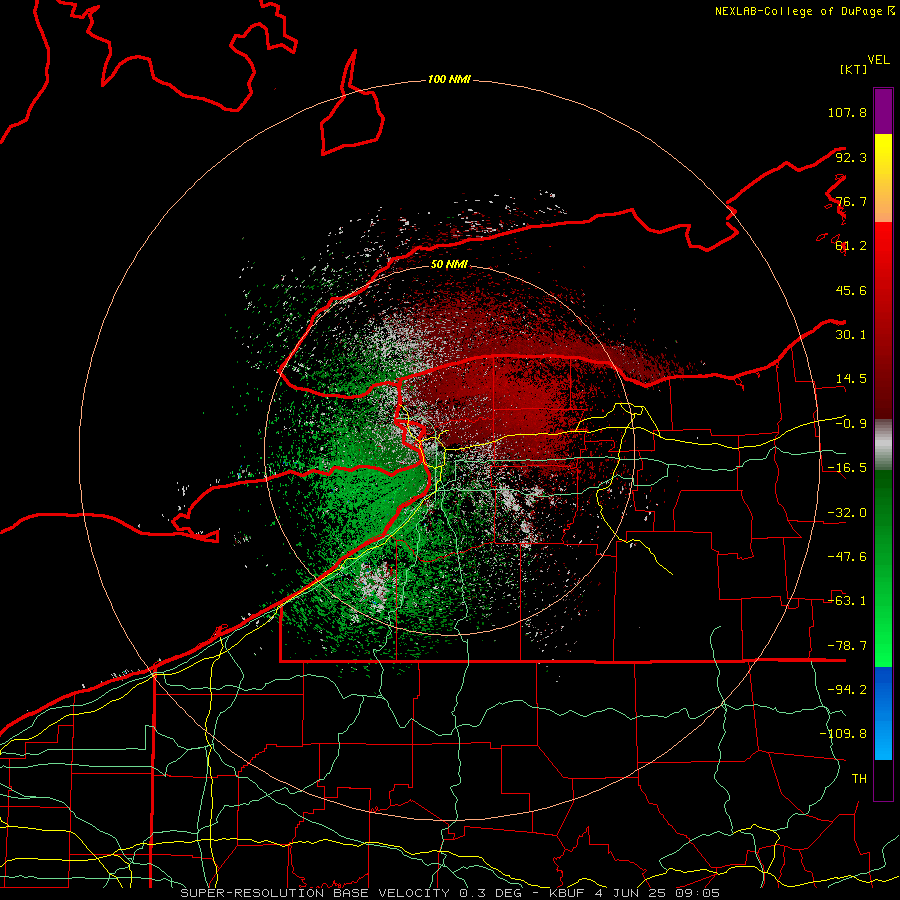Select the -0.9 scale value
This screenshot has height=900, width=900.
coord(851,424)
